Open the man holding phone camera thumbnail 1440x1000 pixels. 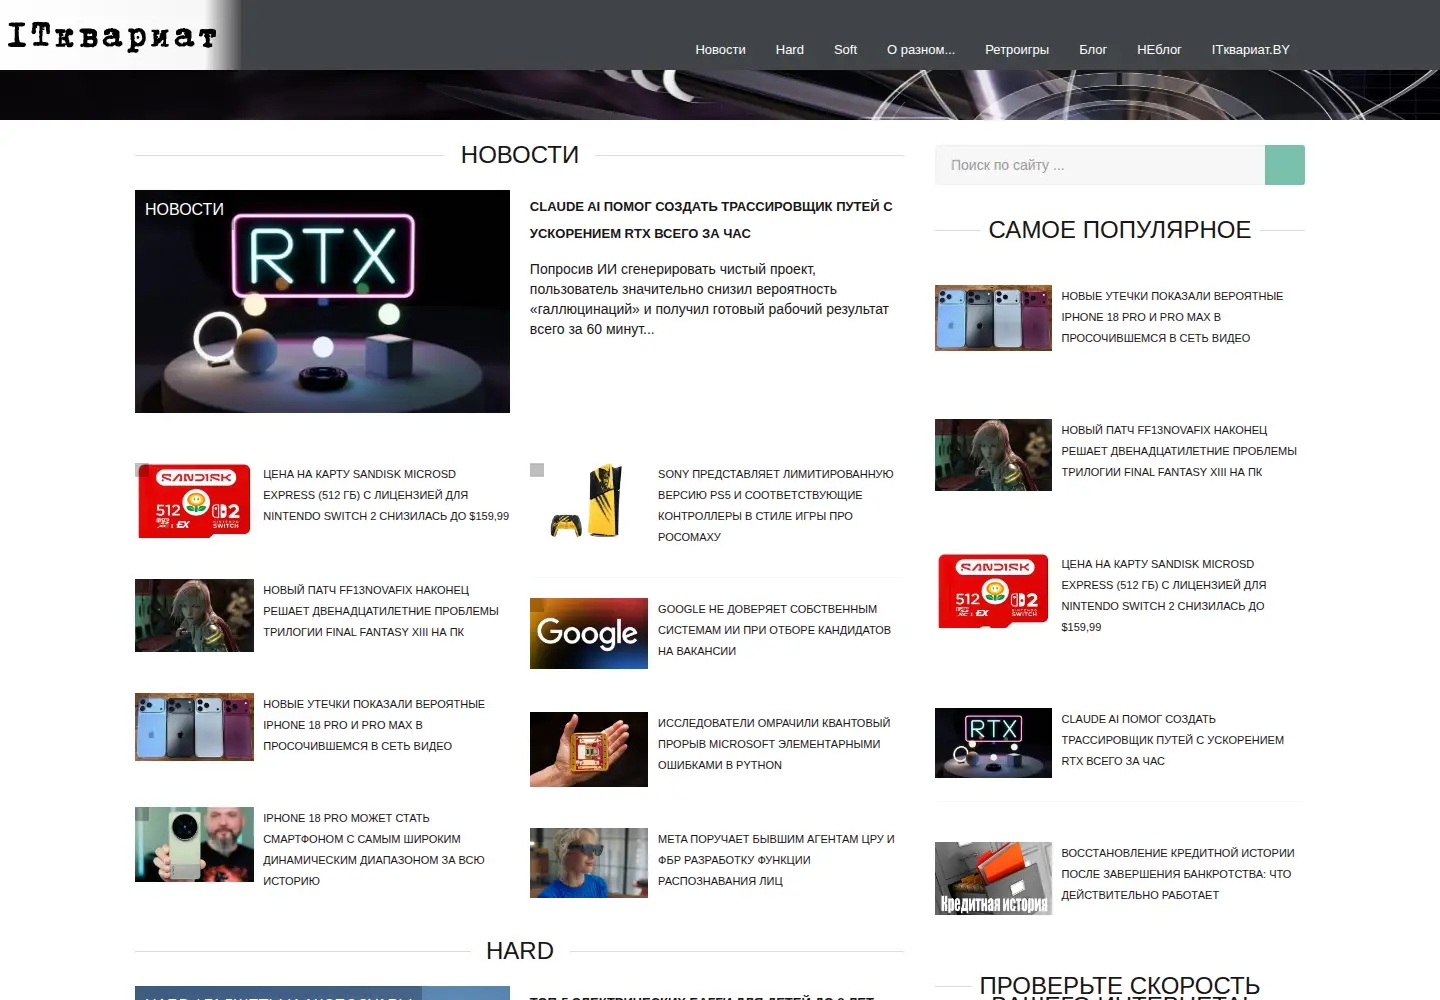[194, 844]
